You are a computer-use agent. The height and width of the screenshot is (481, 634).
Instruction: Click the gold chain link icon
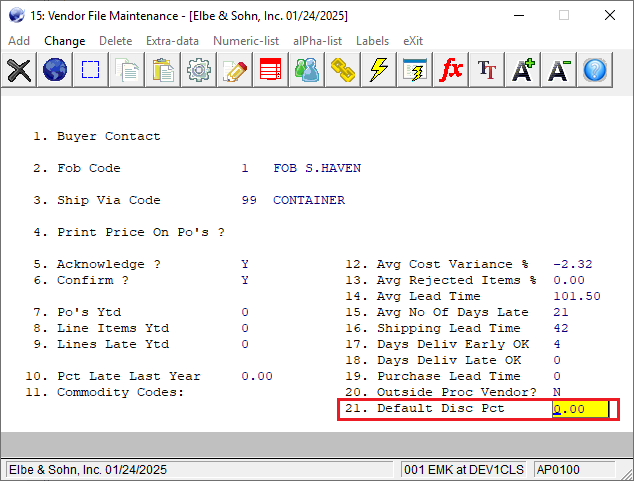[x=343, y=70]
